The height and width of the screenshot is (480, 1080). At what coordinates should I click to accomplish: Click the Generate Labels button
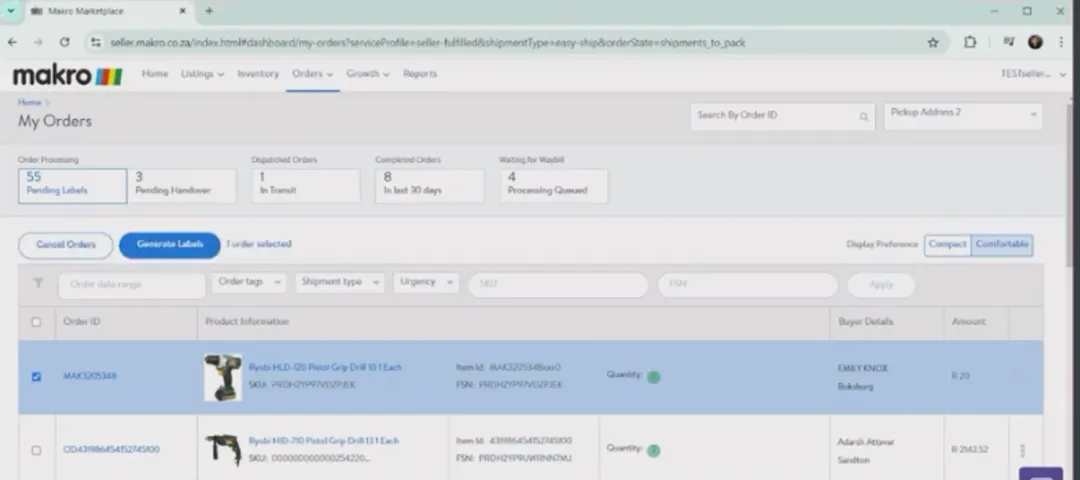[169, 245]
